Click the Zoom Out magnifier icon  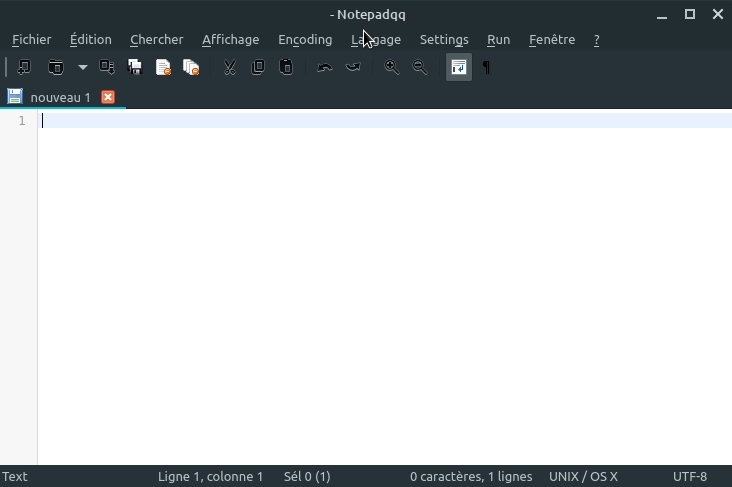pos(419,67)
